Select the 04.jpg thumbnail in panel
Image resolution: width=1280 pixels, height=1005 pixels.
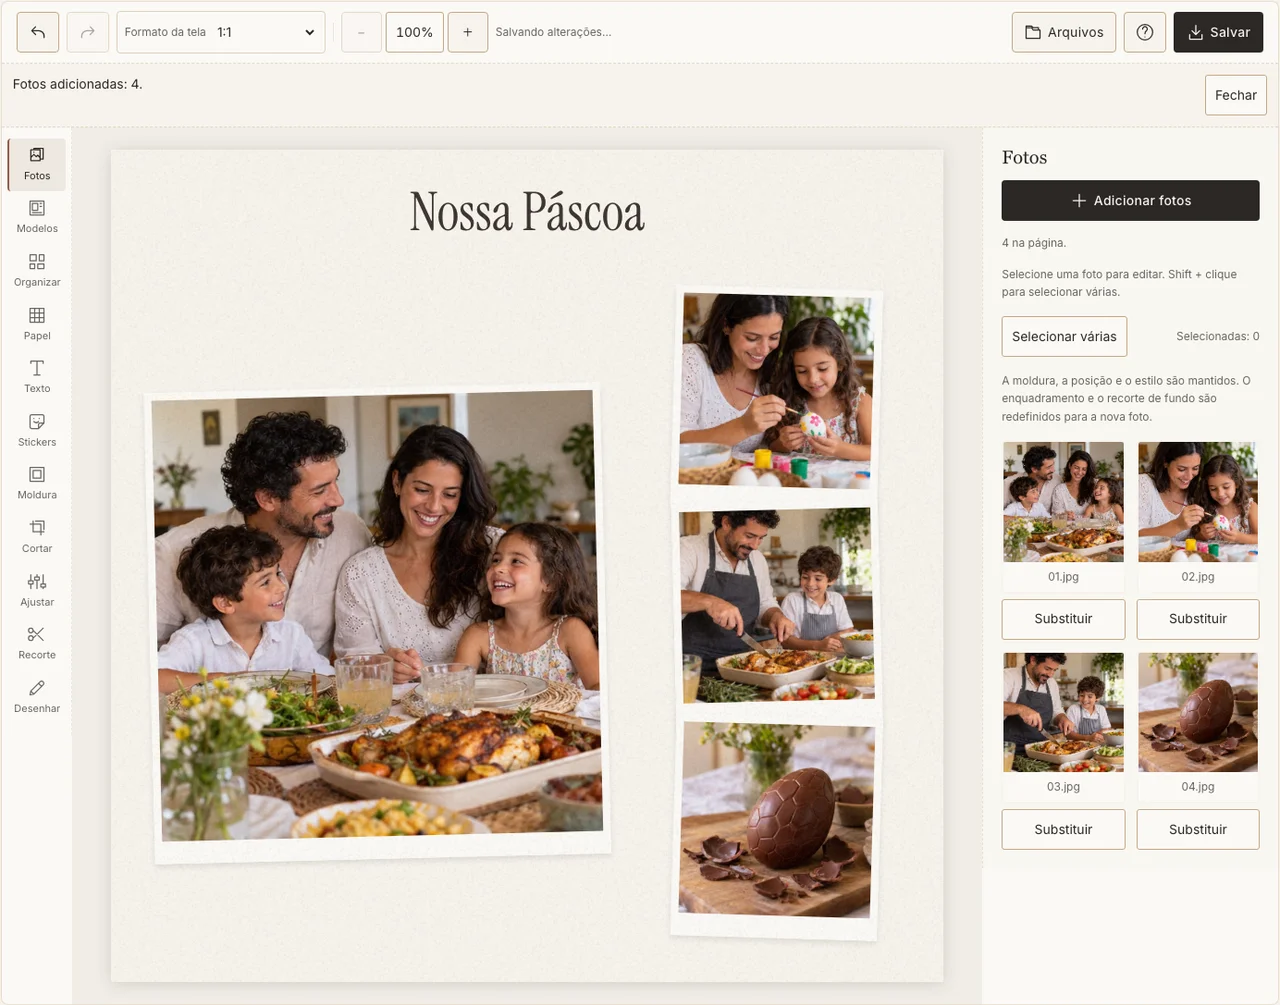pyautogui.click(x=1198, y=712)
